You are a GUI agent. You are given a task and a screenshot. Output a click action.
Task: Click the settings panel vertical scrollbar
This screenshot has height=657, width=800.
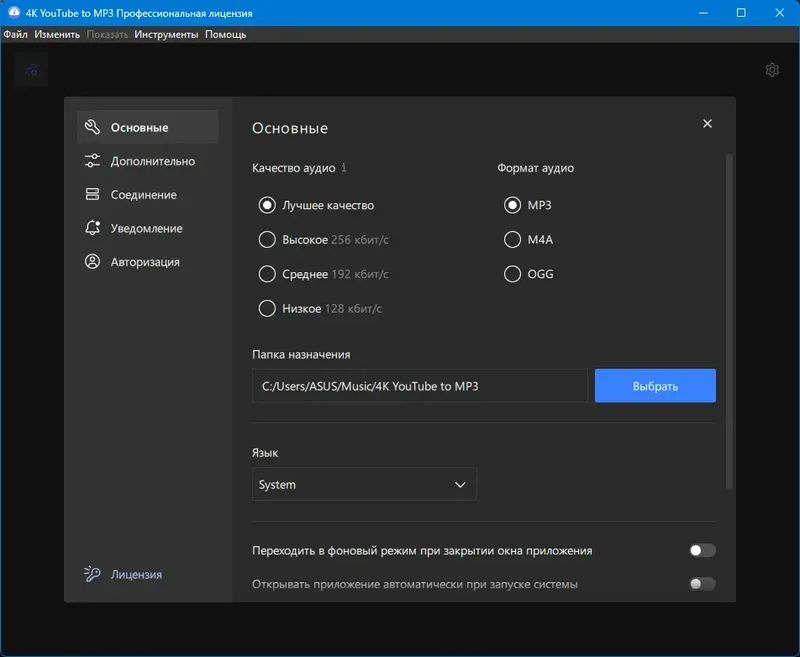[729, 321]
